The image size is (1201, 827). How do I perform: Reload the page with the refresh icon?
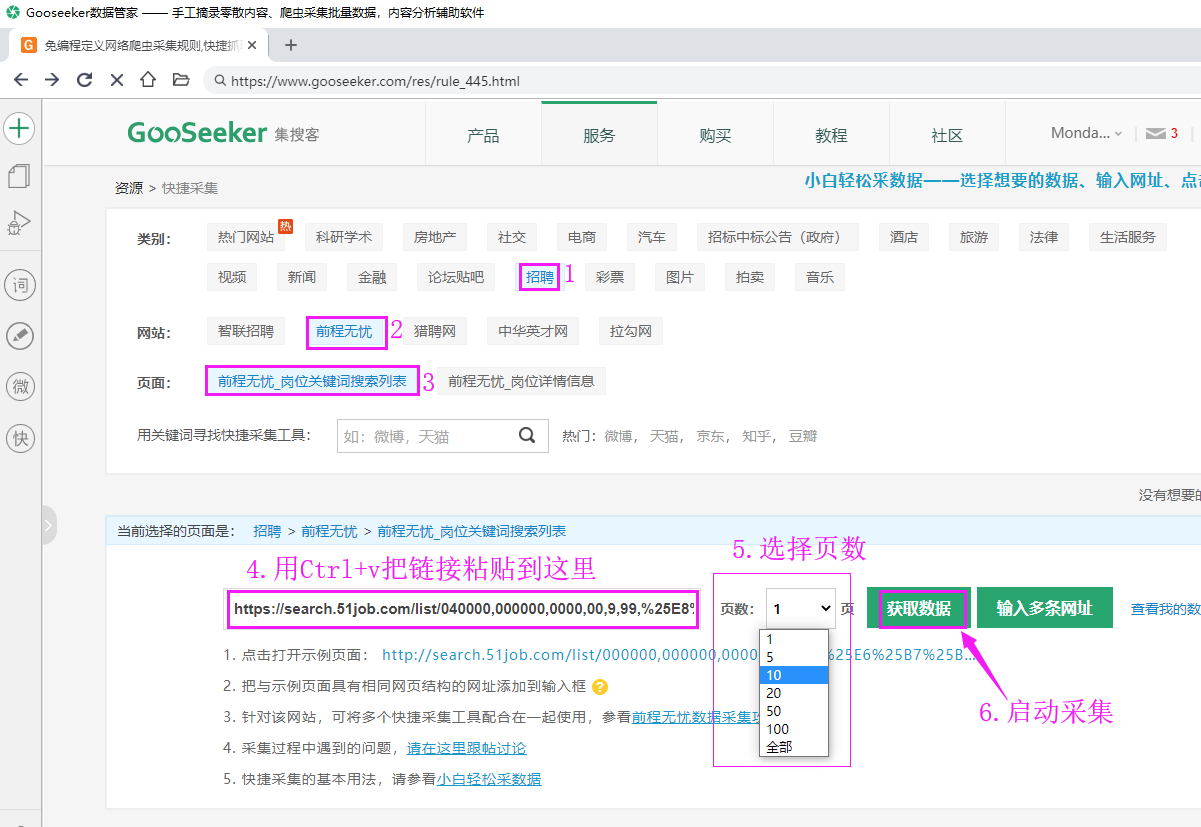pos(84,80)
